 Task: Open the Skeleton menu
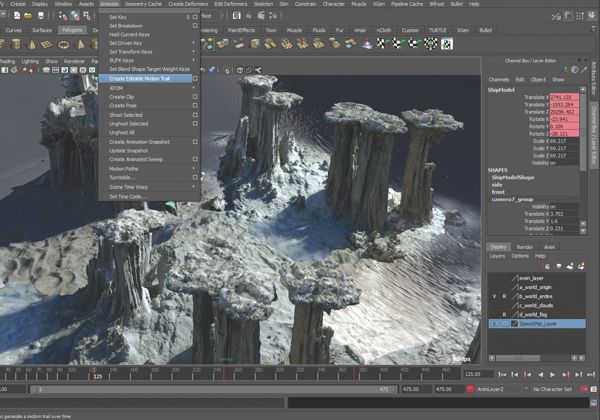click(x=263, y=4)
